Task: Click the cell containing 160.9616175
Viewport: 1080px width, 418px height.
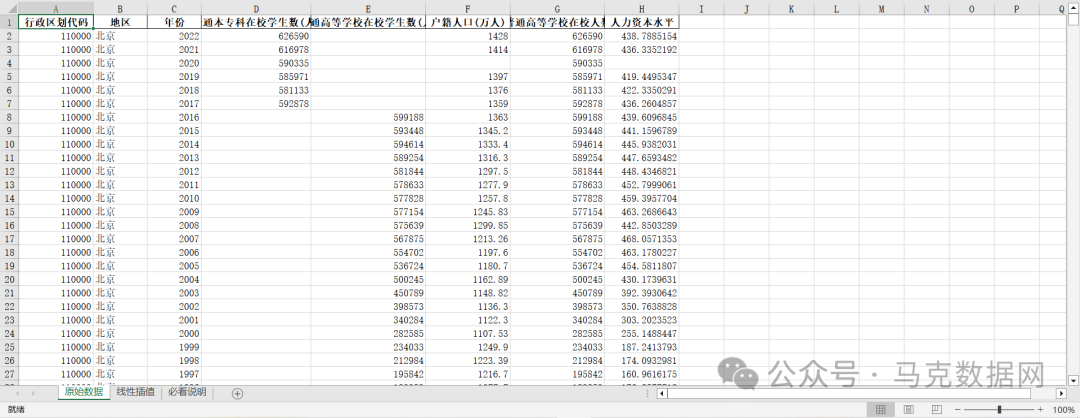Action: [642, 373]
